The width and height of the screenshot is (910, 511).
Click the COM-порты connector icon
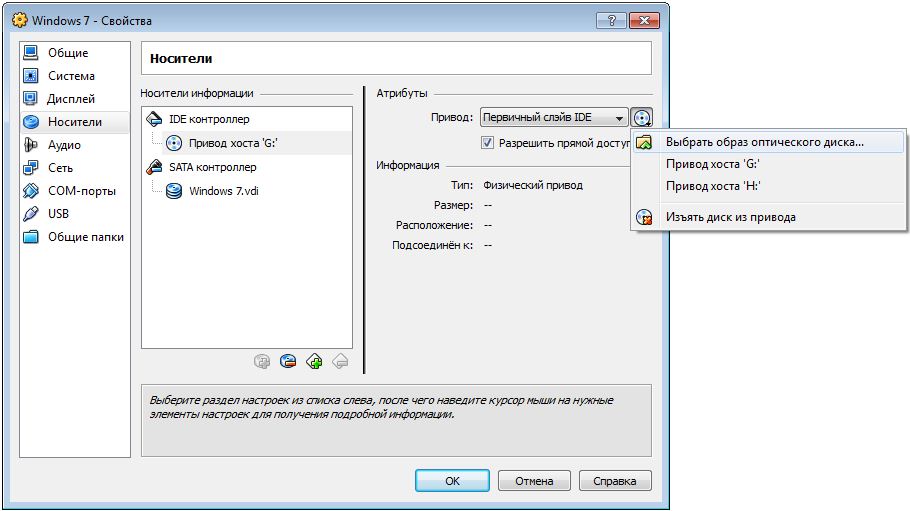(31, 190)
